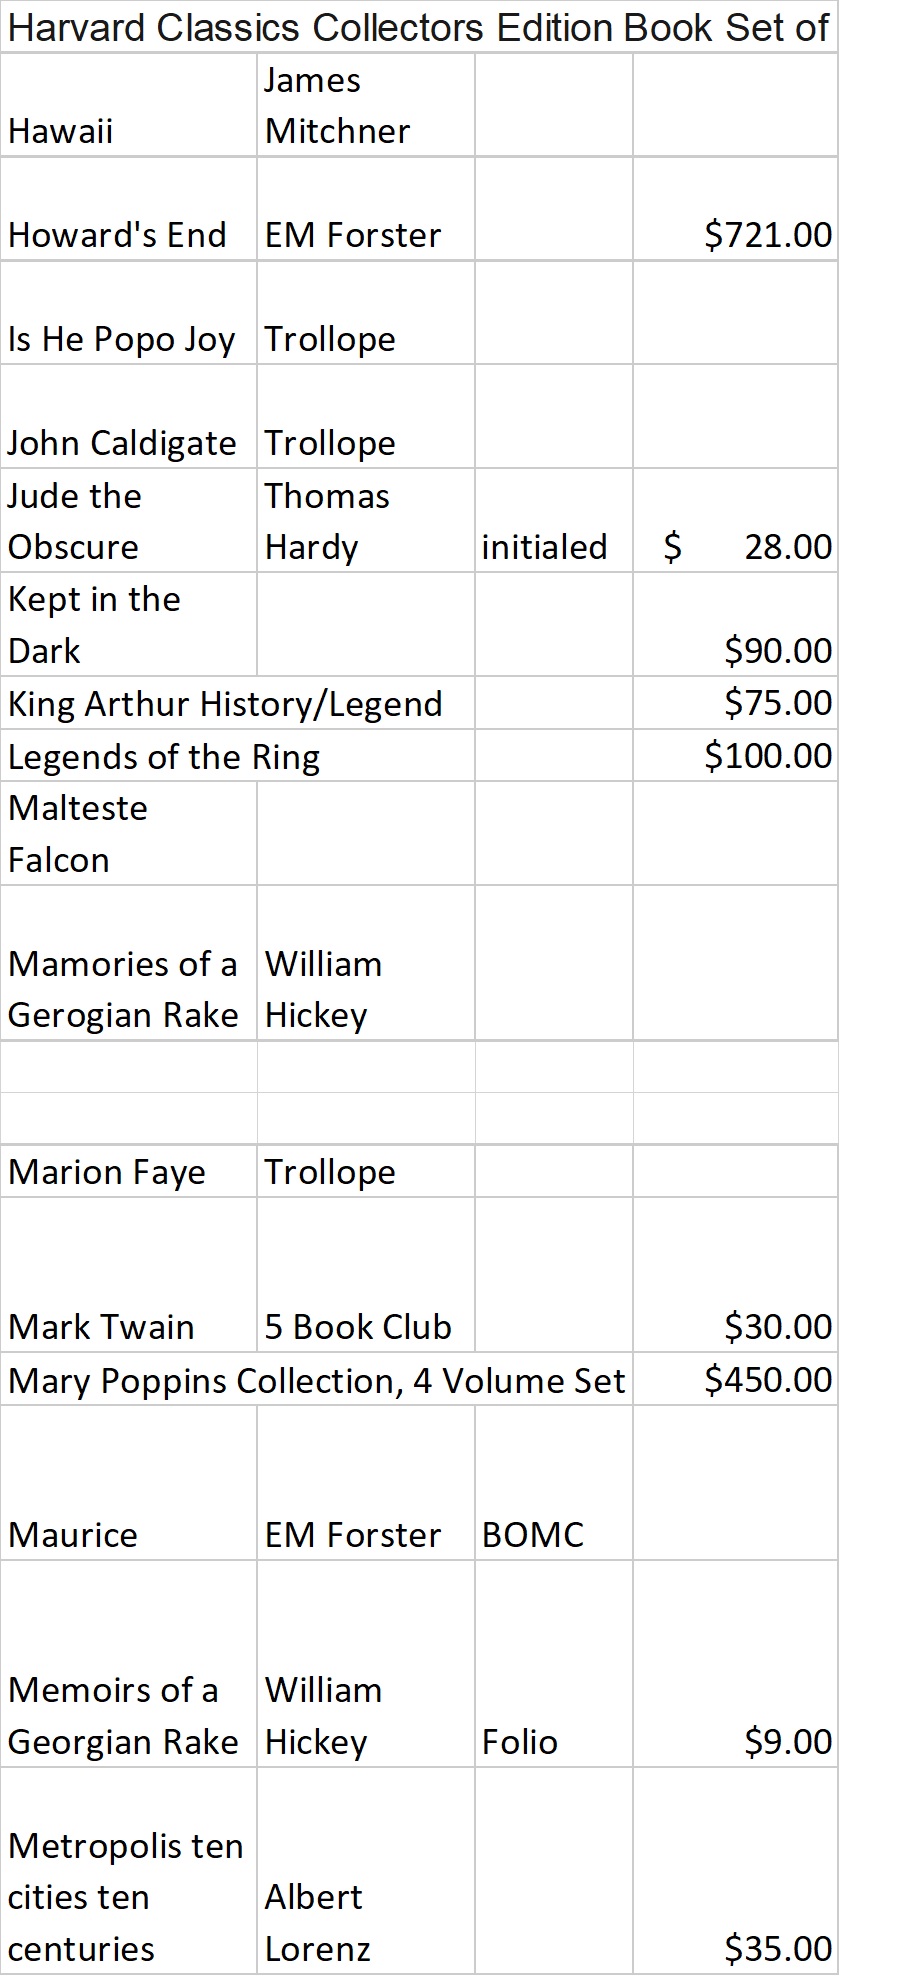Image resolution: width=908 pixels, height=1976 pixels.
Task: Click the Harvard Classics Collectors Edition title cell
Action: (418, 28)
